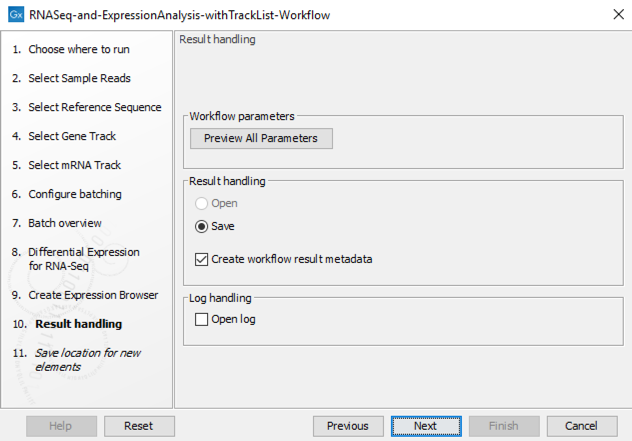The image size is (632, 441).
Task: Jump to Choose where to run step
Action: coord(78,49)
